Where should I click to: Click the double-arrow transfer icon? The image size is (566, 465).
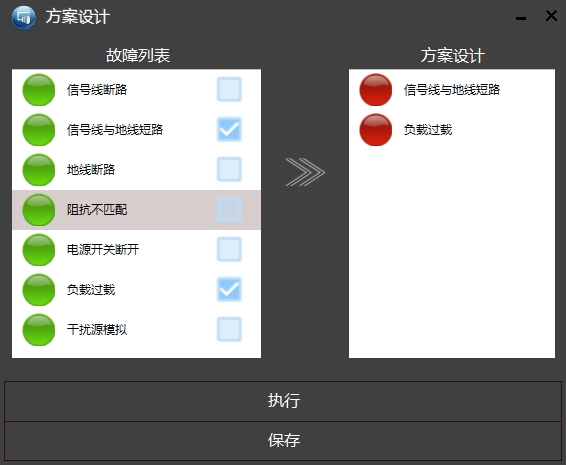pos(305,172)
